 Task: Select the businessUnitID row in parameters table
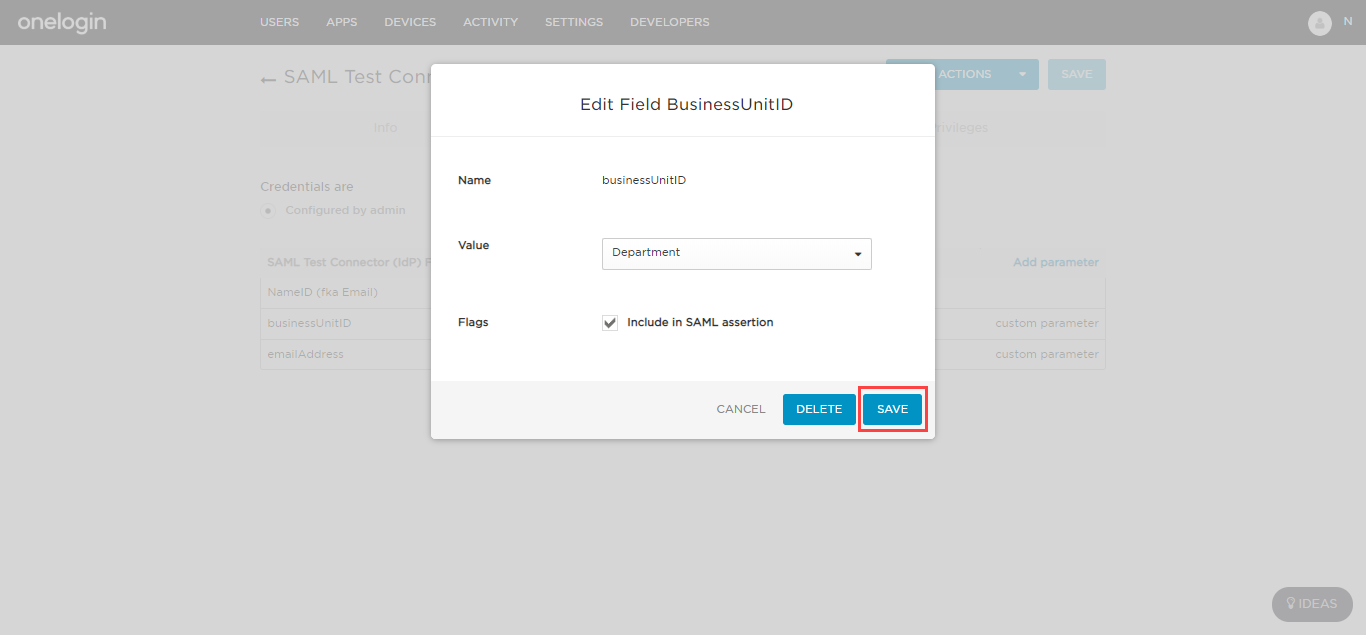683,324
